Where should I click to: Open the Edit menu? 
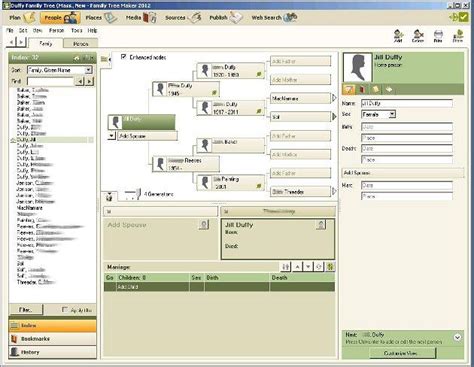pyautogui.click(x=23, y=30)
